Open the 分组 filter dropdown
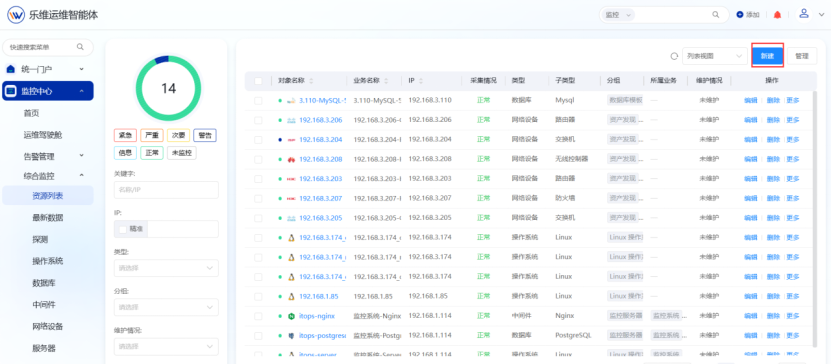 pos(166,307)
